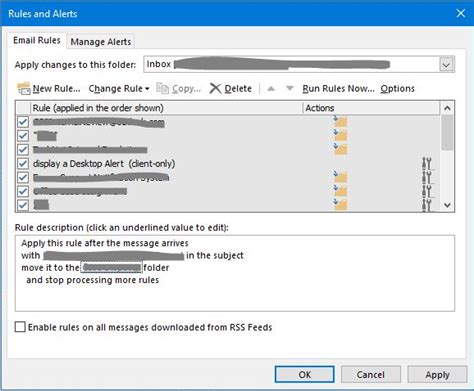This screenshot has height=391, width=474.
Task: Click the Cancel button
Action: coord(370,374)
